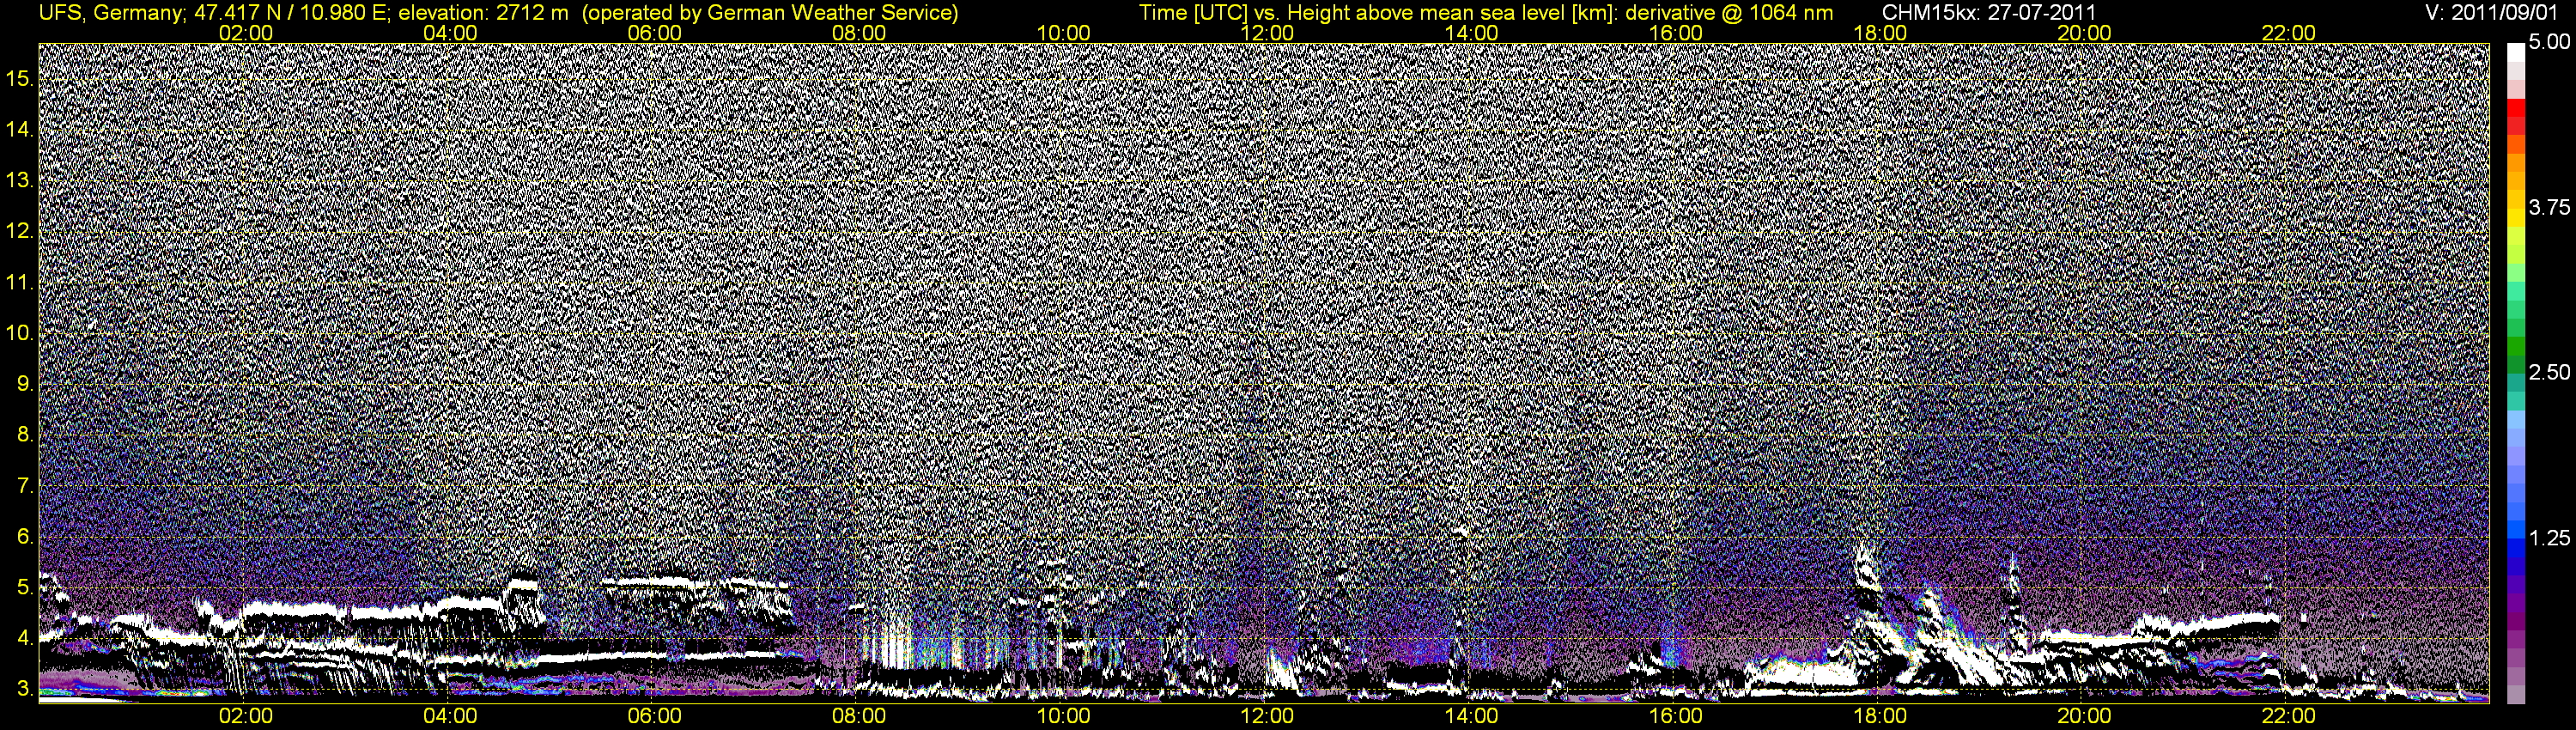Click the 5 km height axis label
The width and height of the screenshot is (2576, 730).
[x=26, y=588]
